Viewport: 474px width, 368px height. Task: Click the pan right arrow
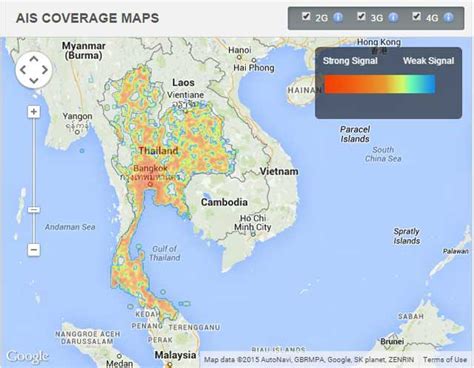[45, 70]
